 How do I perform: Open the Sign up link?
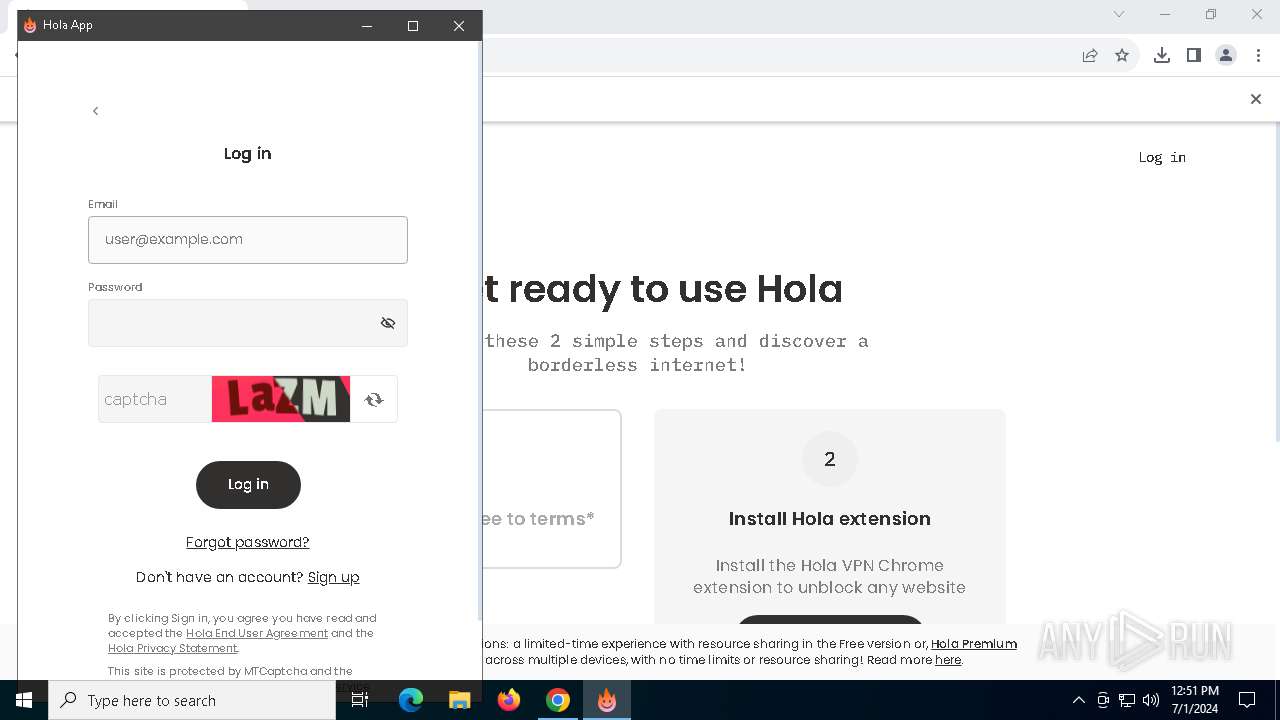(x=333, y=577)
